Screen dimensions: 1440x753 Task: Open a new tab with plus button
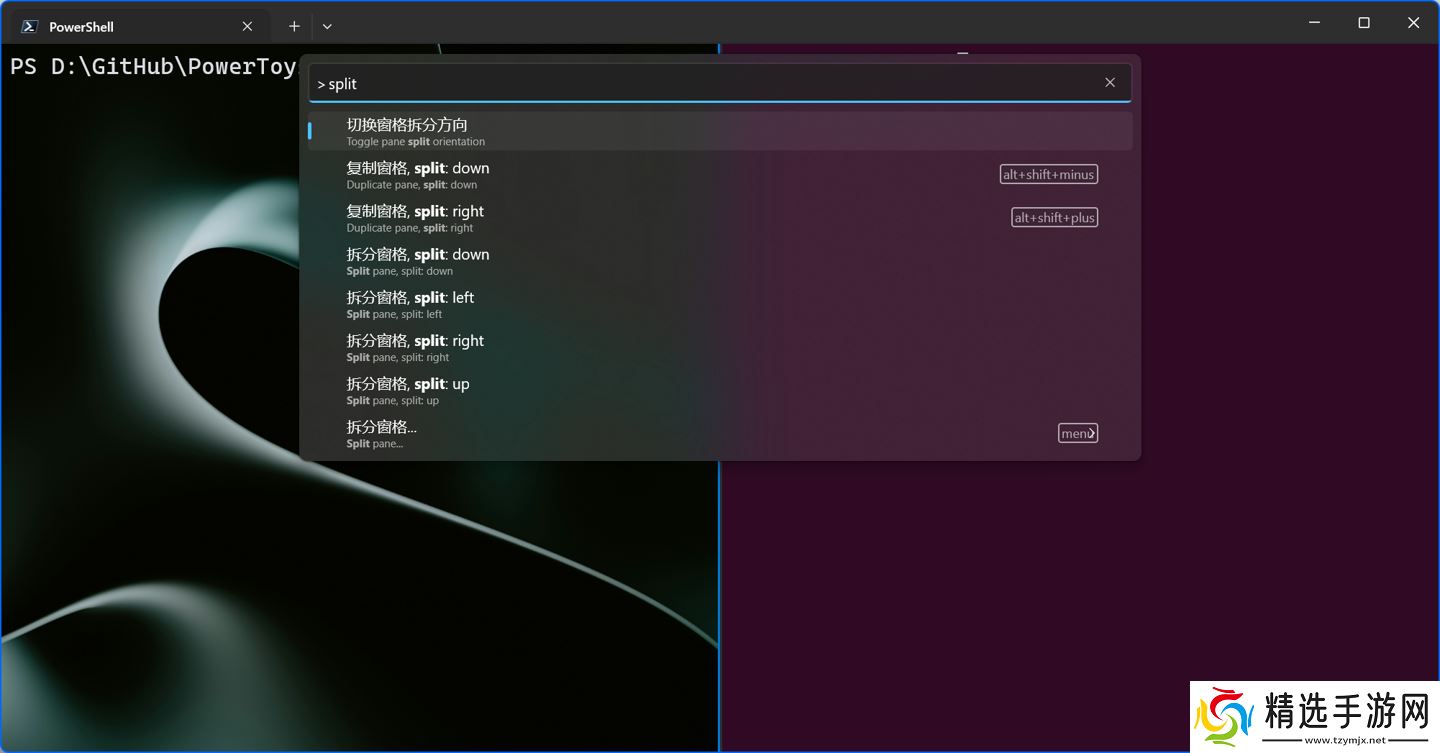pyautogui.click(x=294, y=26)
